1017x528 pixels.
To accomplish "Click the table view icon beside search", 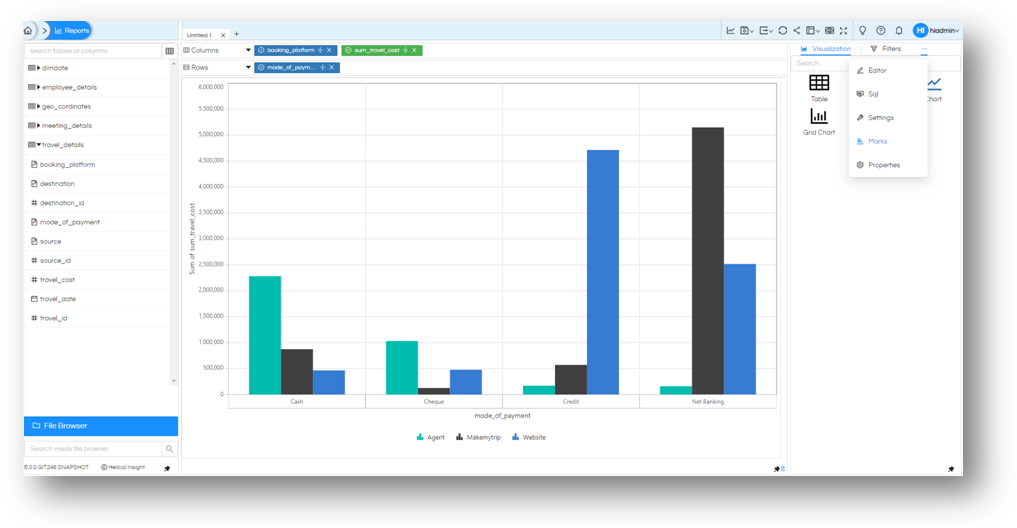I will (x=169, y=51).
